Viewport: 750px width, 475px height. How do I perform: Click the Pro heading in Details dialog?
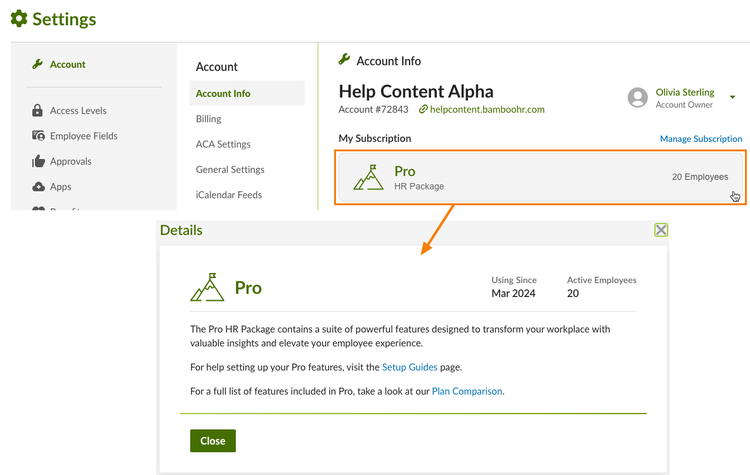248,288
